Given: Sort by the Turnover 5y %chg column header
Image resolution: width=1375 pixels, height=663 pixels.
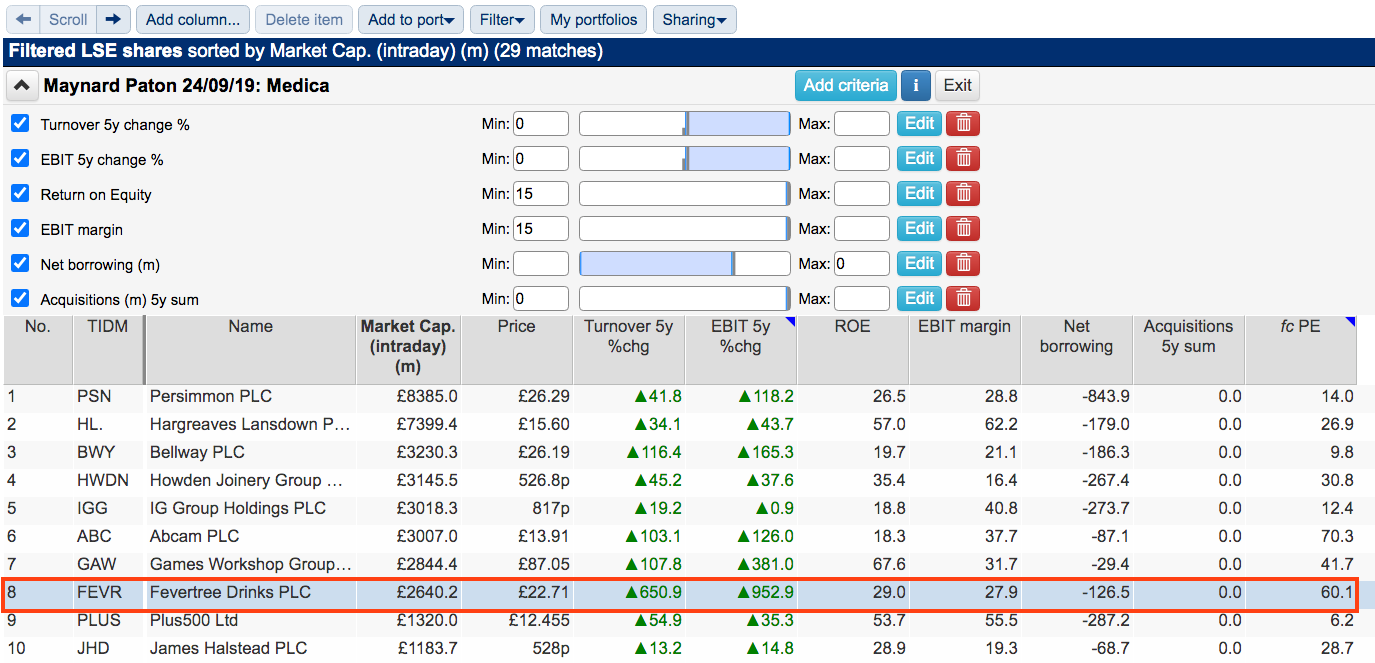Looking at the screenshot, I should [629, 349].
